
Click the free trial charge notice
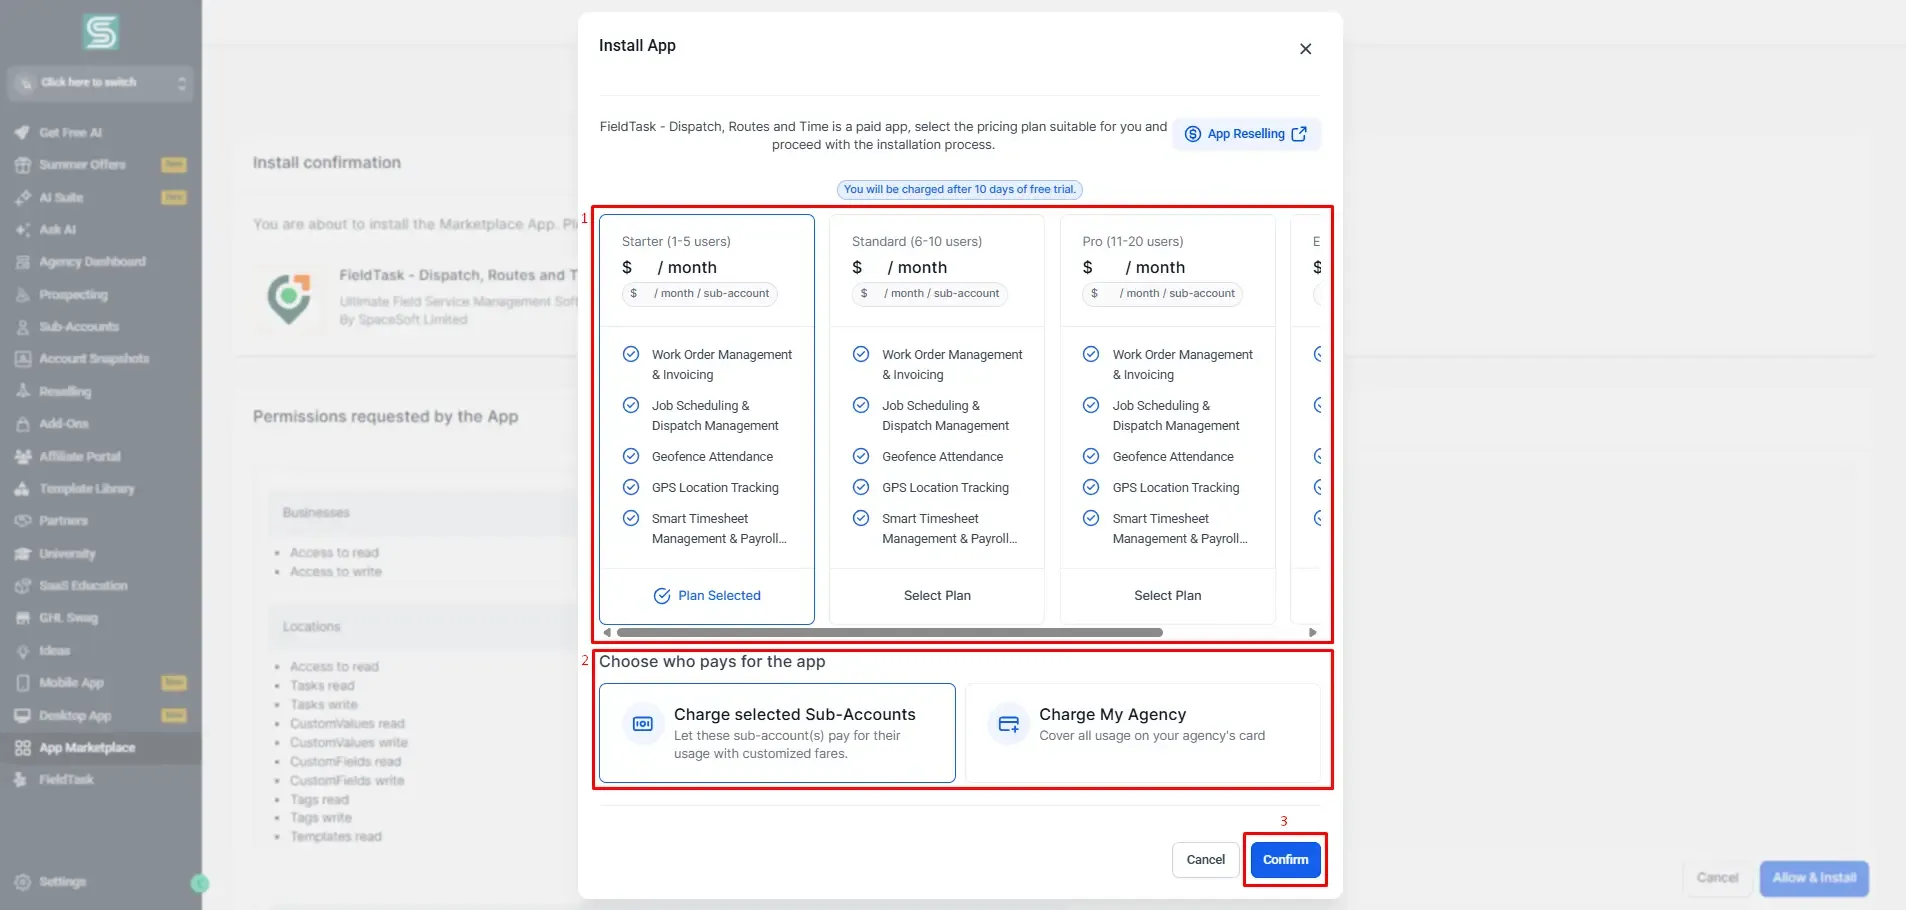click(x=959, y=190)
